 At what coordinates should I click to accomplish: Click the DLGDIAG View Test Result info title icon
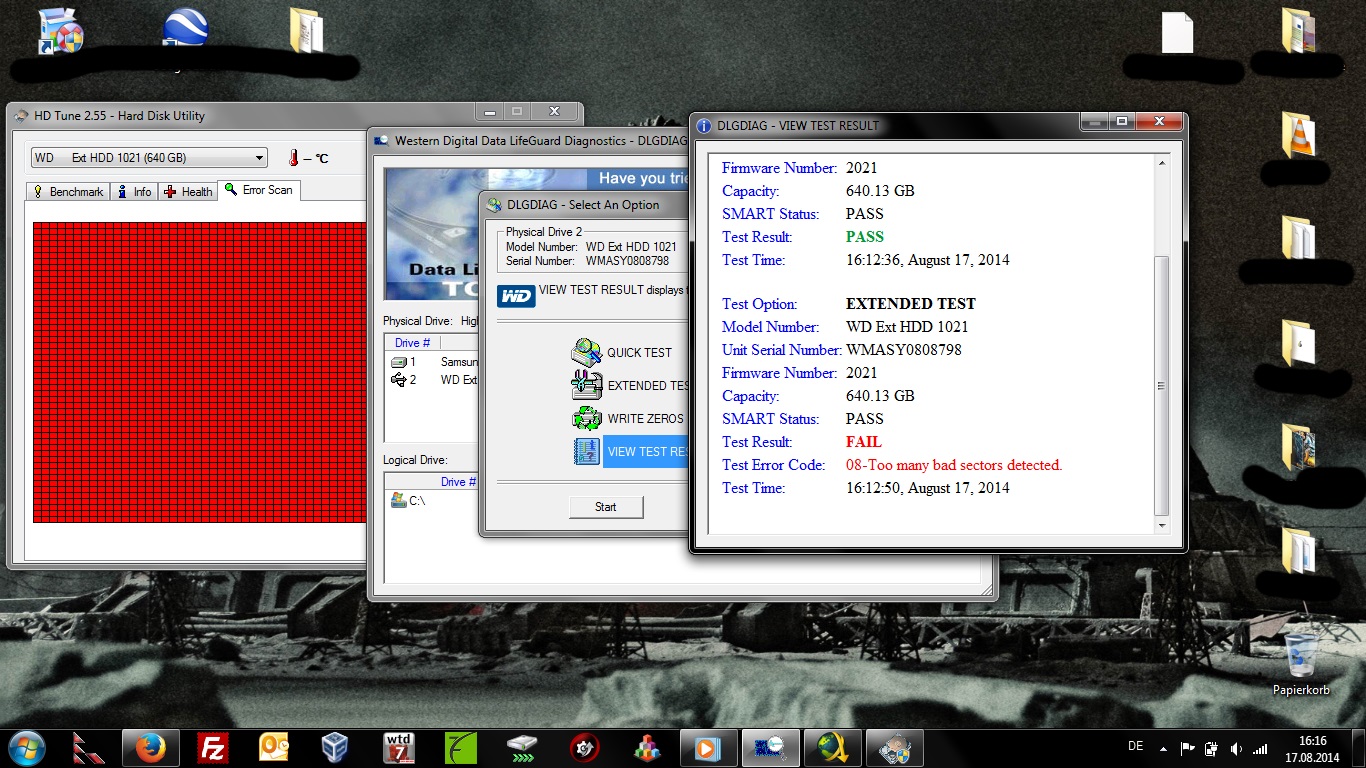pos(704,126)
